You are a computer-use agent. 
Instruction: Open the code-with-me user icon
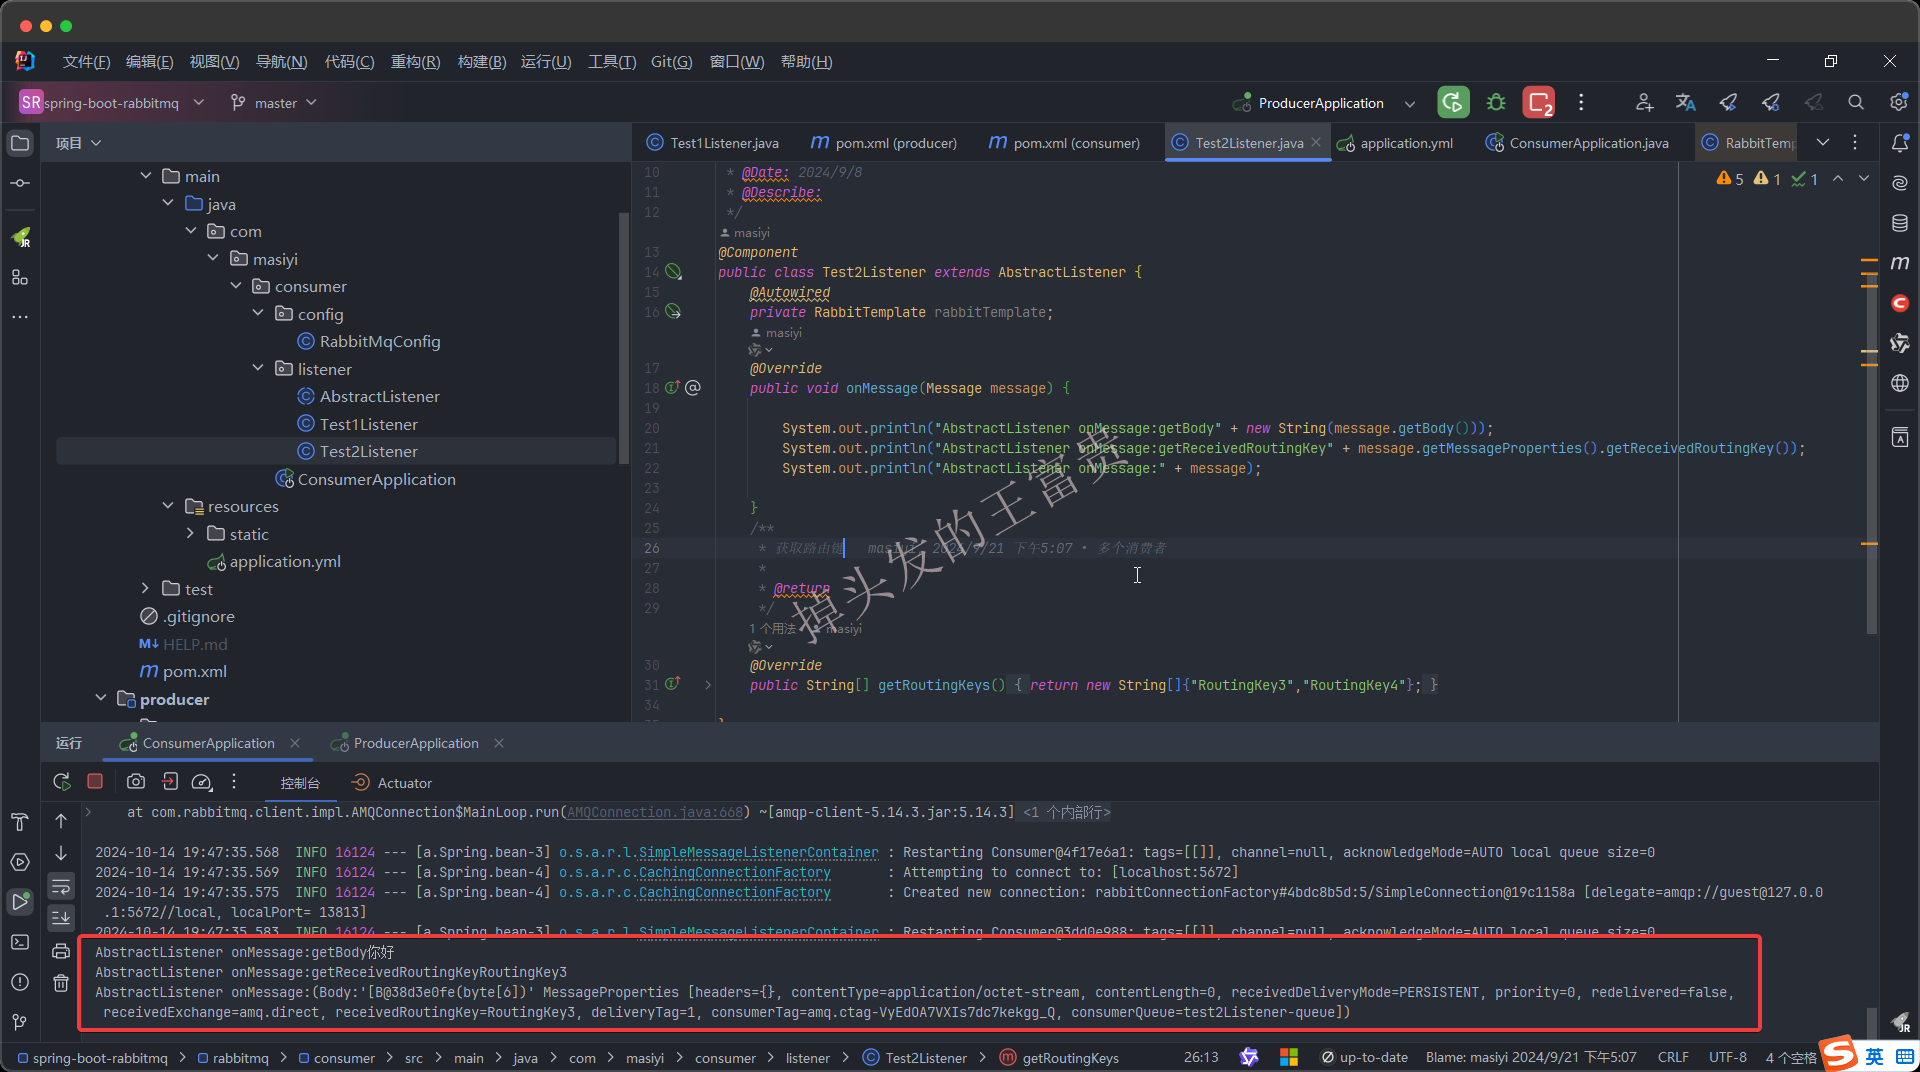pos(1644,102)
